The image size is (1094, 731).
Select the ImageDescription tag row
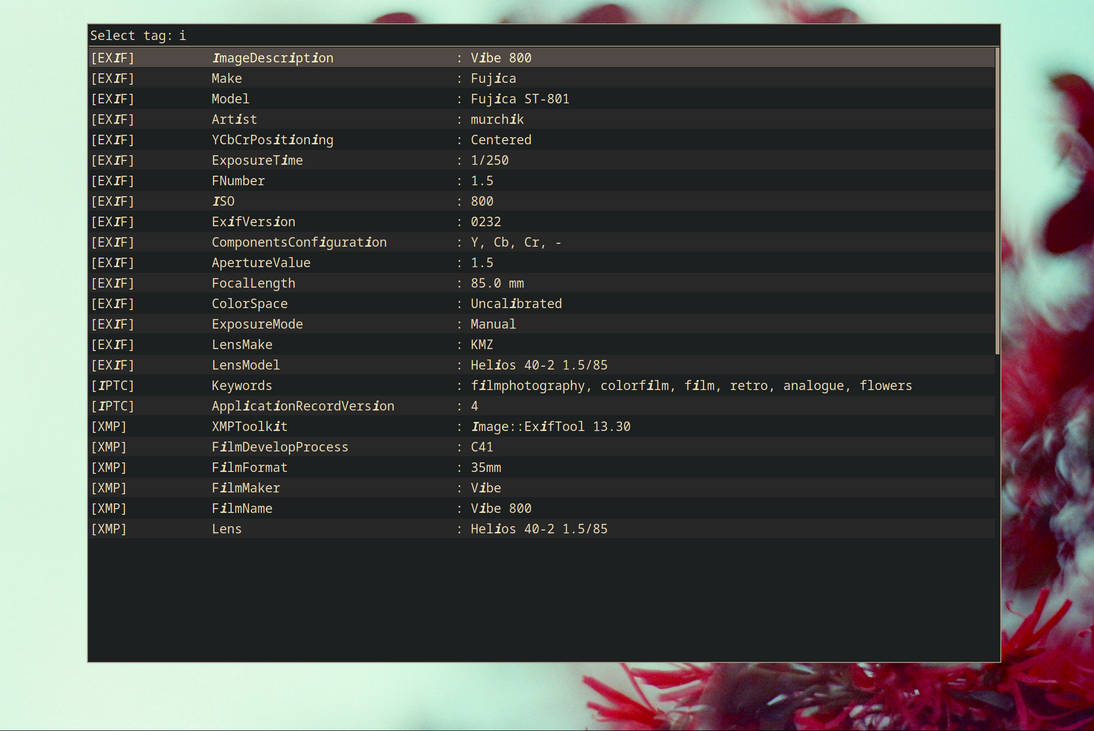tap(542, 58)
